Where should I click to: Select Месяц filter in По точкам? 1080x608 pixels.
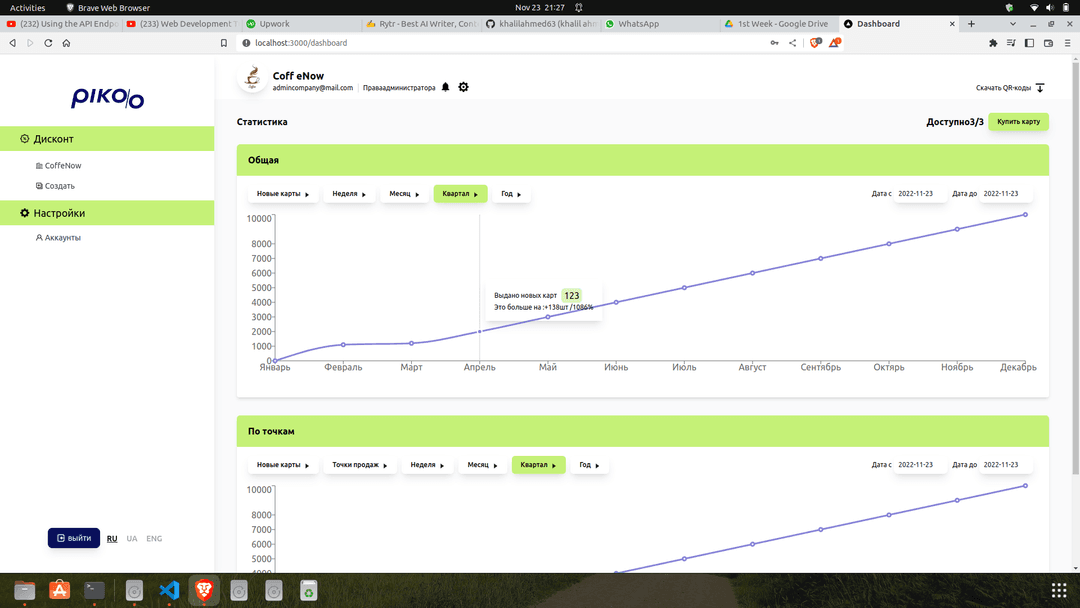click(x=482, y=465)
